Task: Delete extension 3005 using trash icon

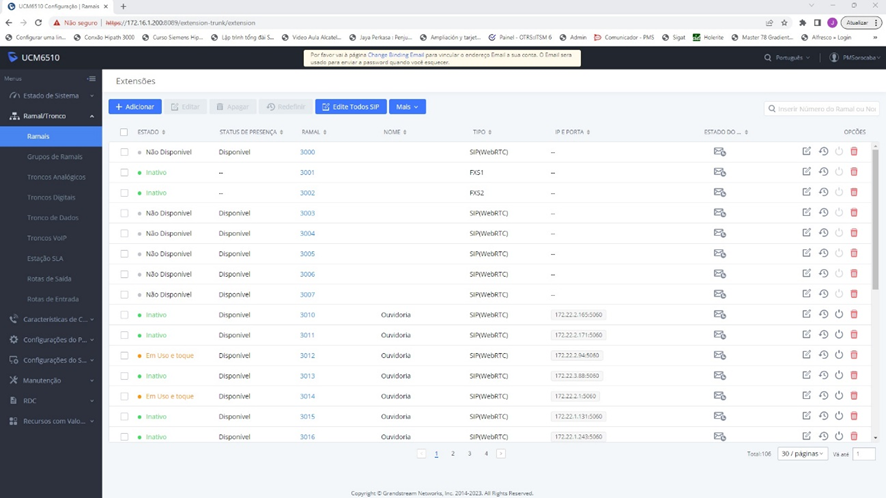Action: click(854, 254)
